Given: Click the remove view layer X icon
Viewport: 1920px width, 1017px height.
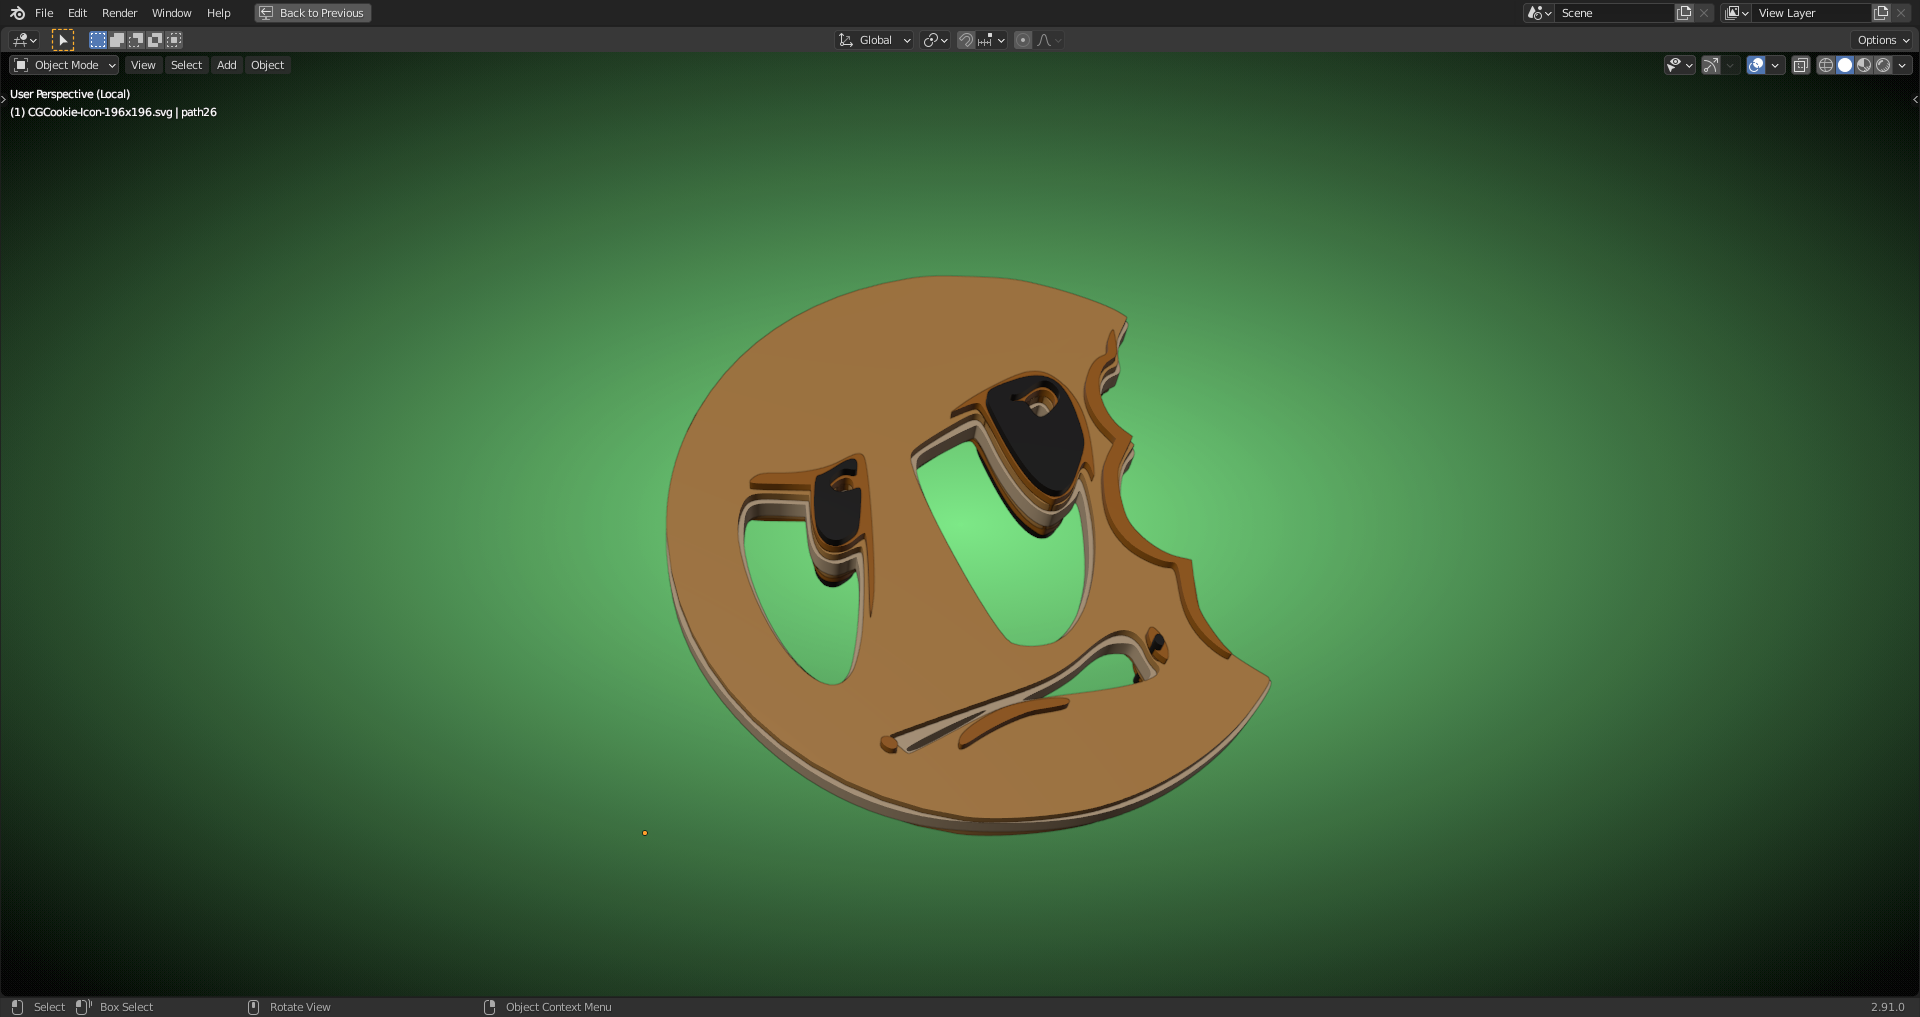Looking at the screenshot, I should coord(1901,13).
